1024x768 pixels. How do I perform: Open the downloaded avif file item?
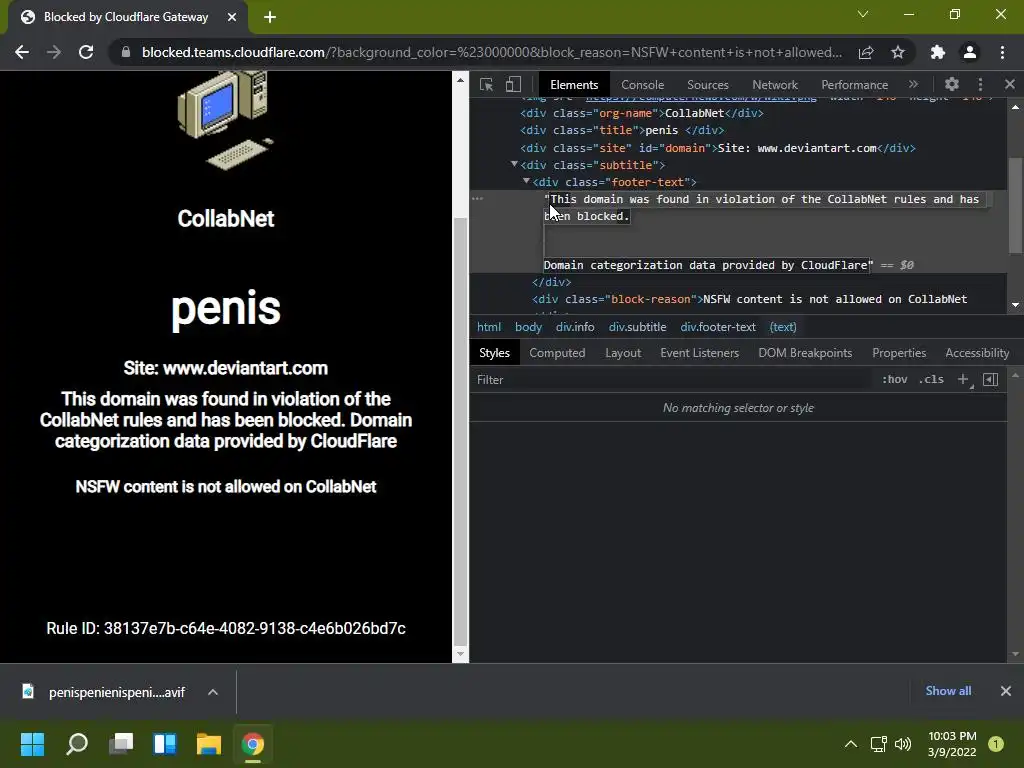pos(104,692)
